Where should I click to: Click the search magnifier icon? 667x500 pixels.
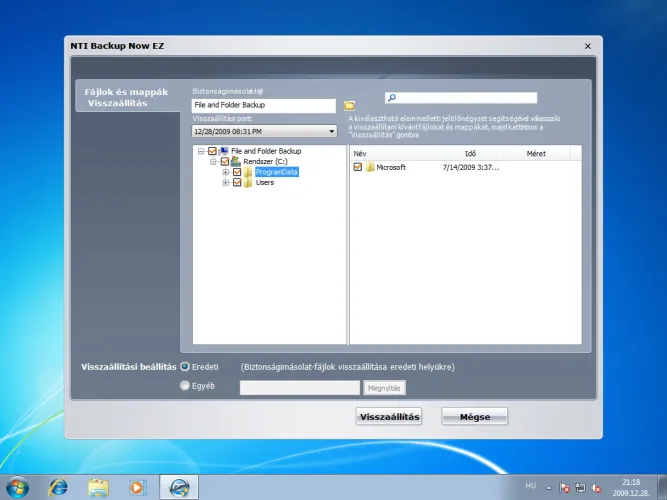[x=392, y=98]
